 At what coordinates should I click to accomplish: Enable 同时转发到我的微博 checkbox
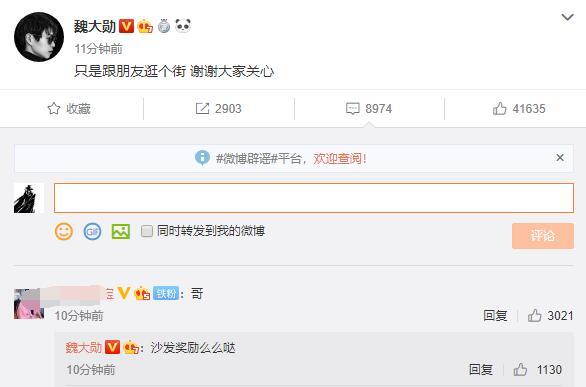[146, 231]
